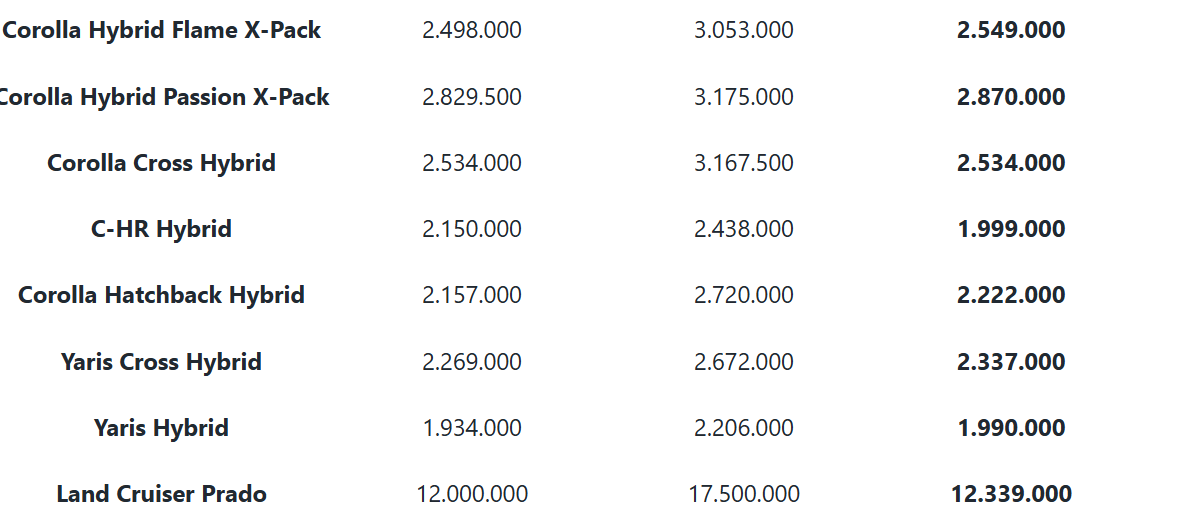Click the Yaris Cross Hybrid label

(162, 362)
